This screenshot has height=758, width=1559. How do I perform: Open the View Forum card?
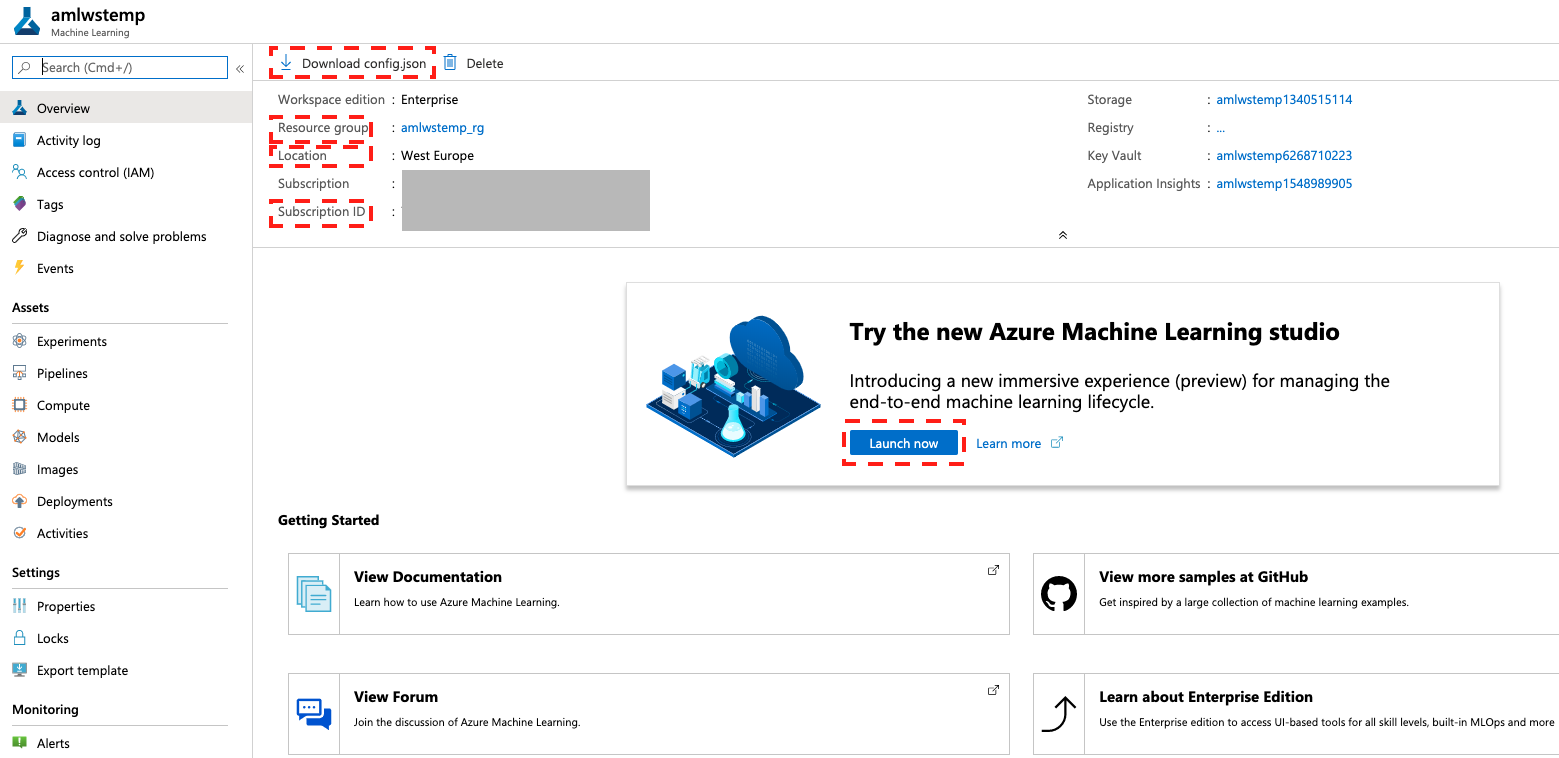tap(649, 714)
